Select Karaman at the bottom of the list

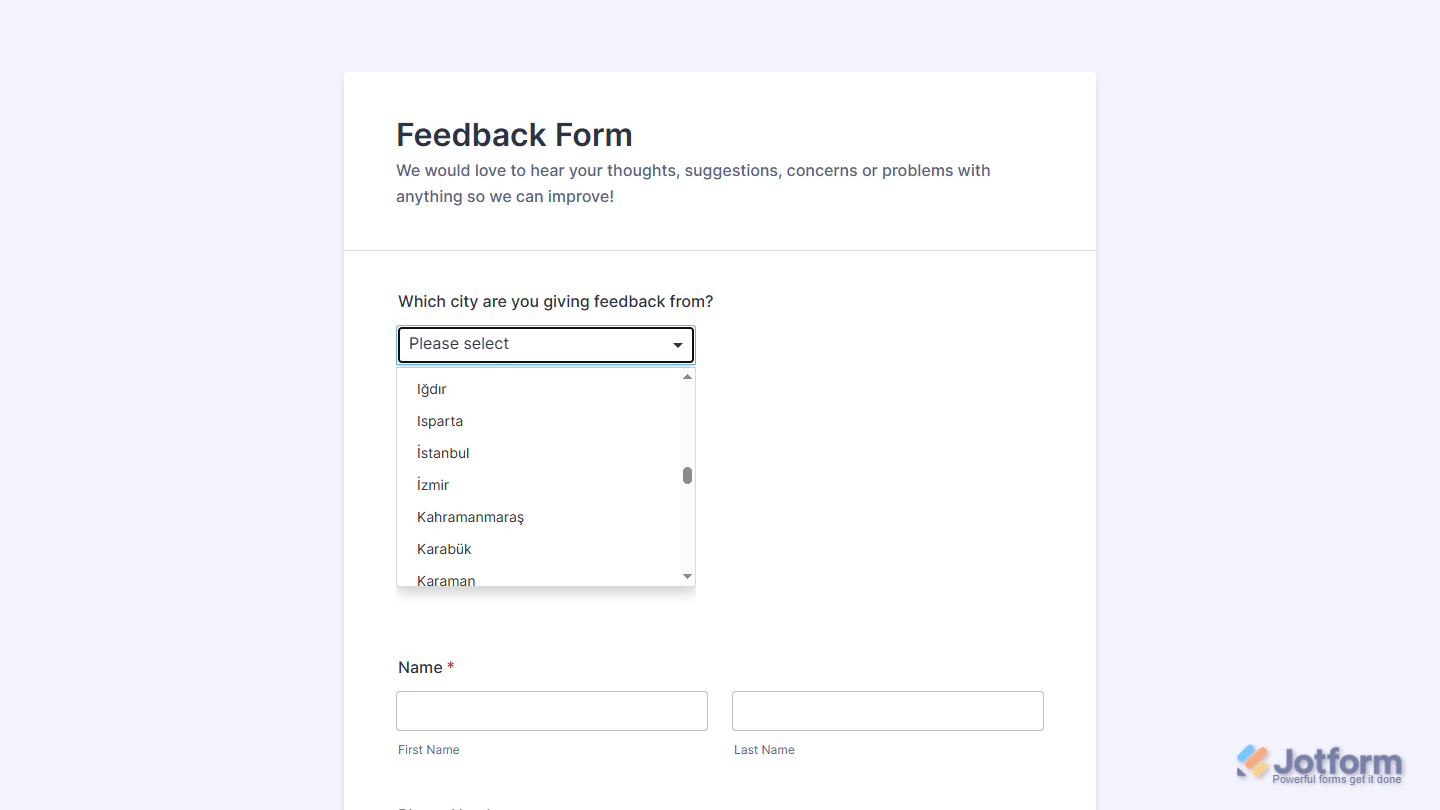click(446, 579)
